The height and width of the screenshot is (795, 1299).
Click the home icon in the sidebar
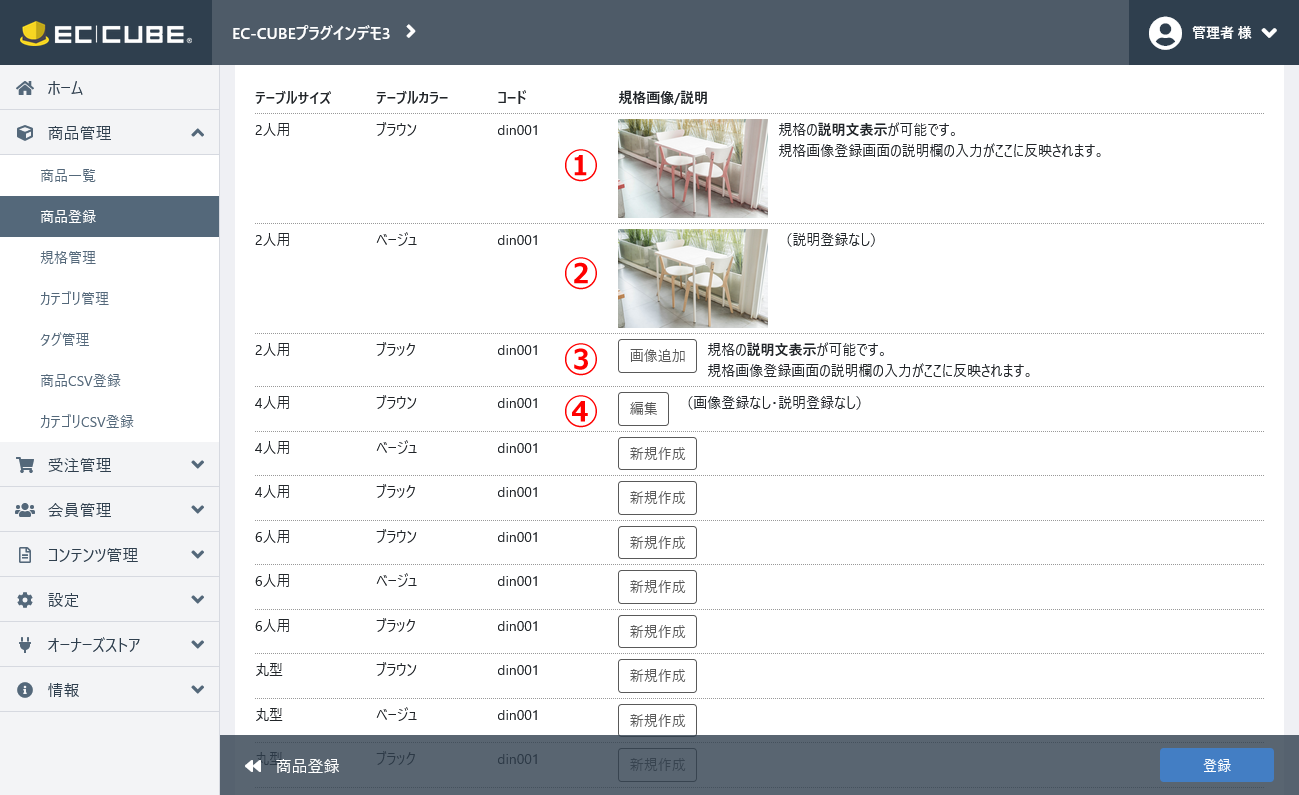24,88
